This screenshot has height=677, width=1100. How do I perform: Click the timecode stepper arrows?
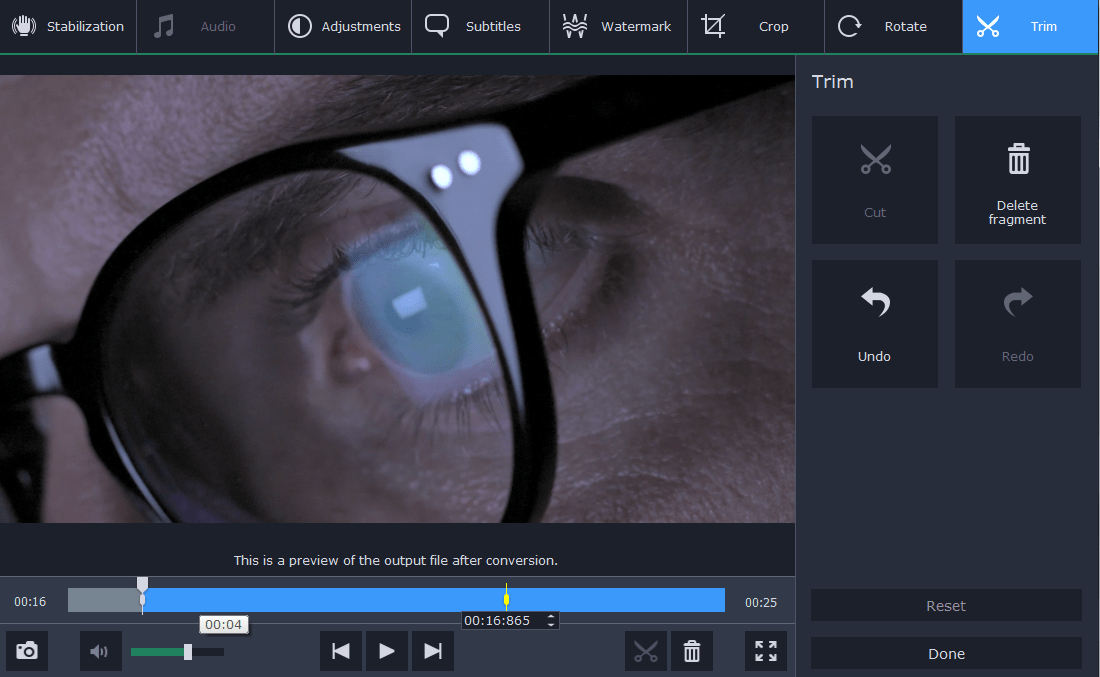coord(550,621)
